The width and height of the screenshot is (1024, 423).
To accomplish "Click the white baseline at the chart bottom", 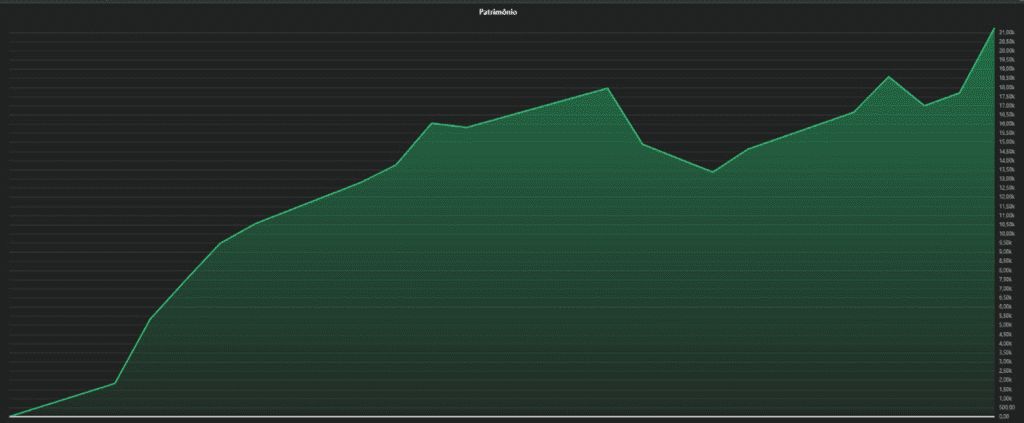I will click(x=500, y=416).
